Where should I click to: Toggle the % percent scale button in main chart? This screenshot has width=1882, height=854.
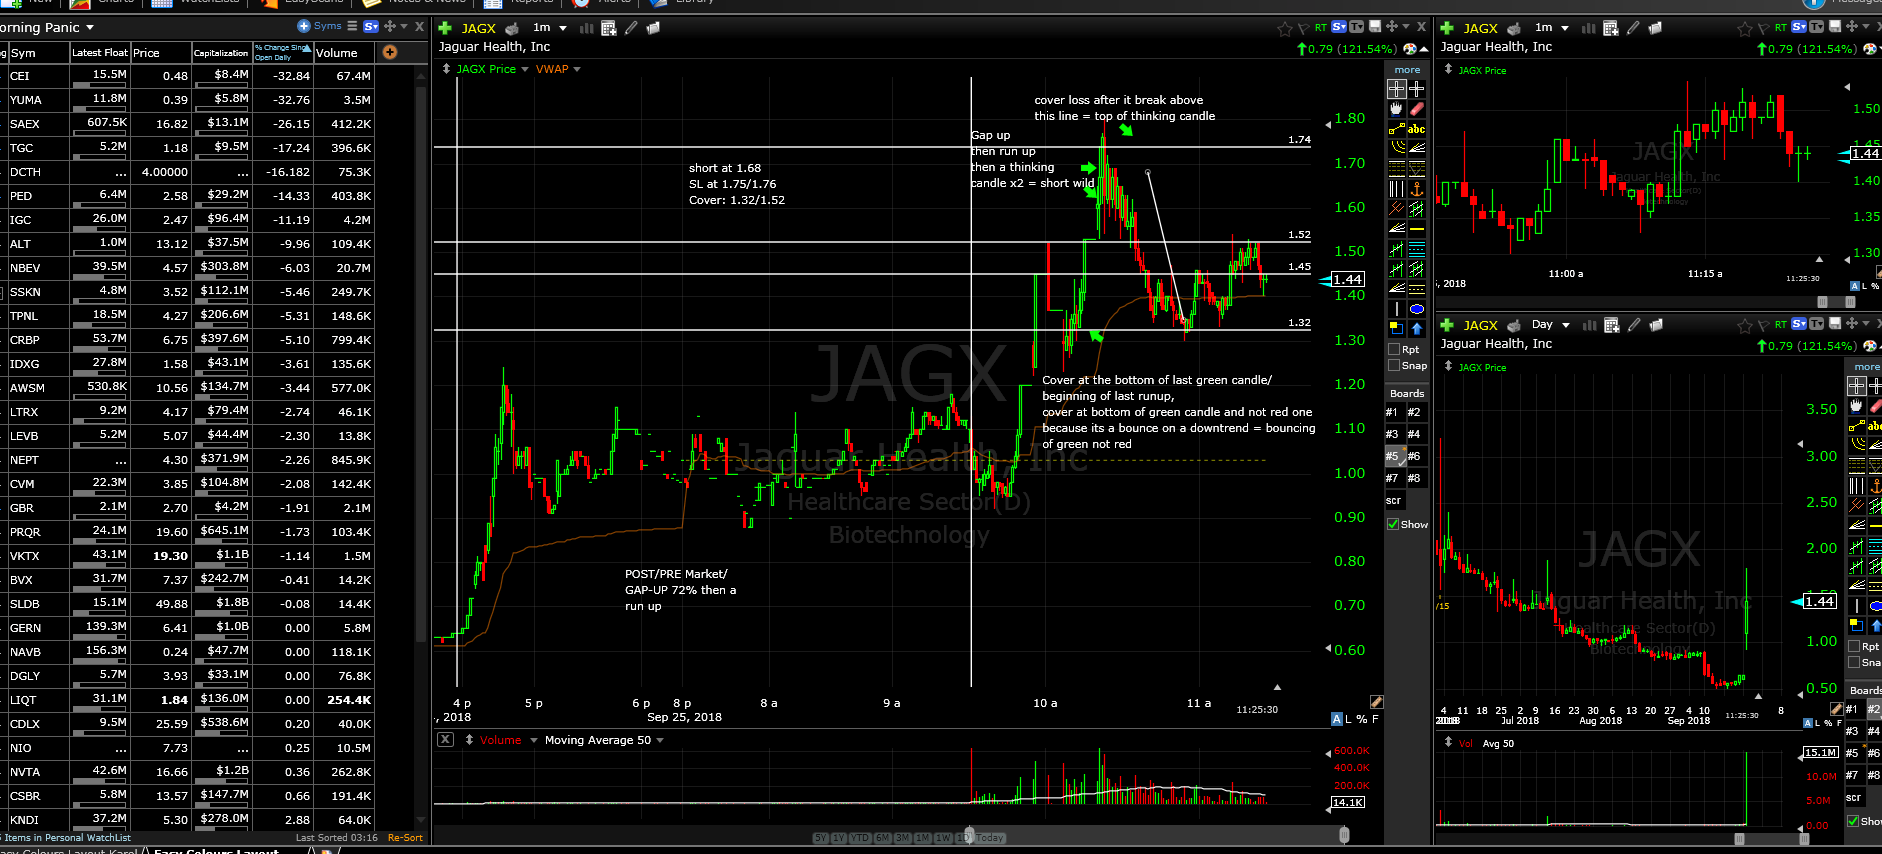(1362, 719)
